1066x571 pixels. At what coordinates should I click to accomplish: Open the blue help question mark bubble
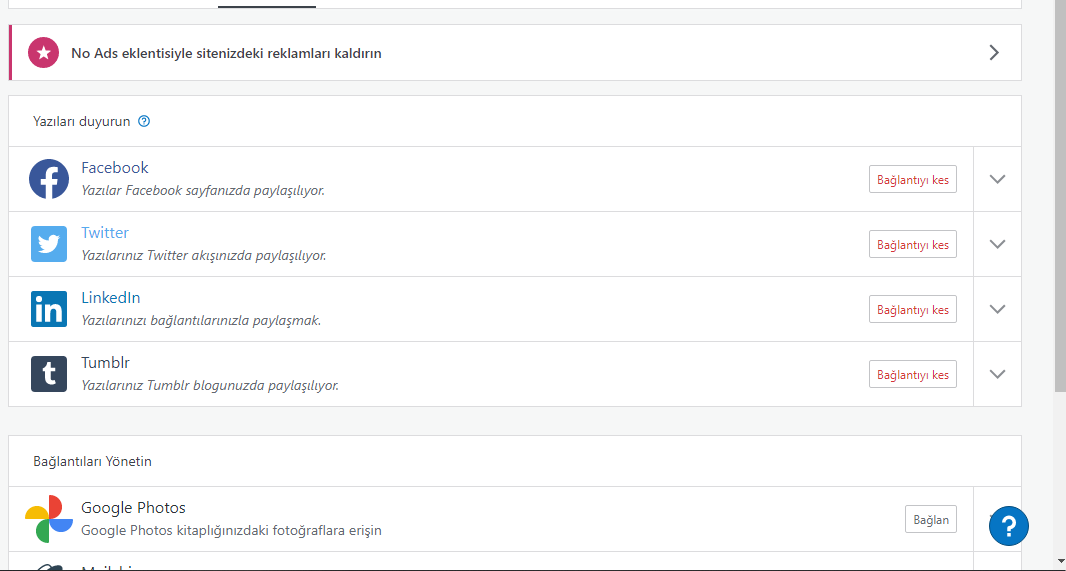tap(1009, 525)
